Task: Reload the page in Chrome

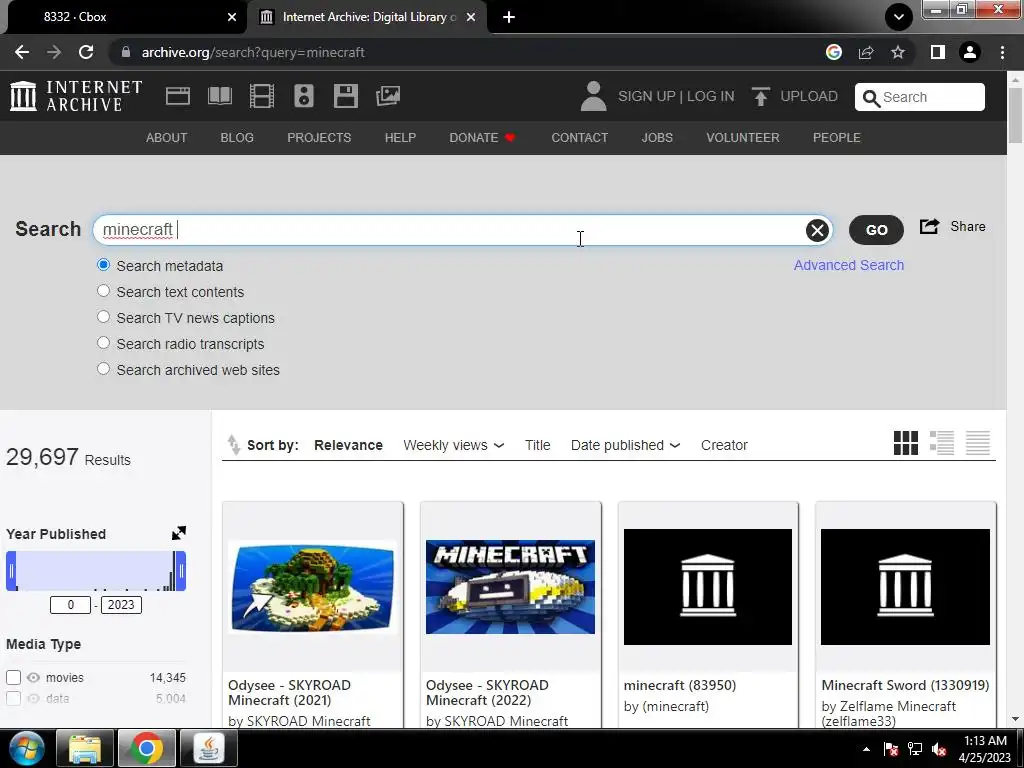Action: [x=86, y=52]
